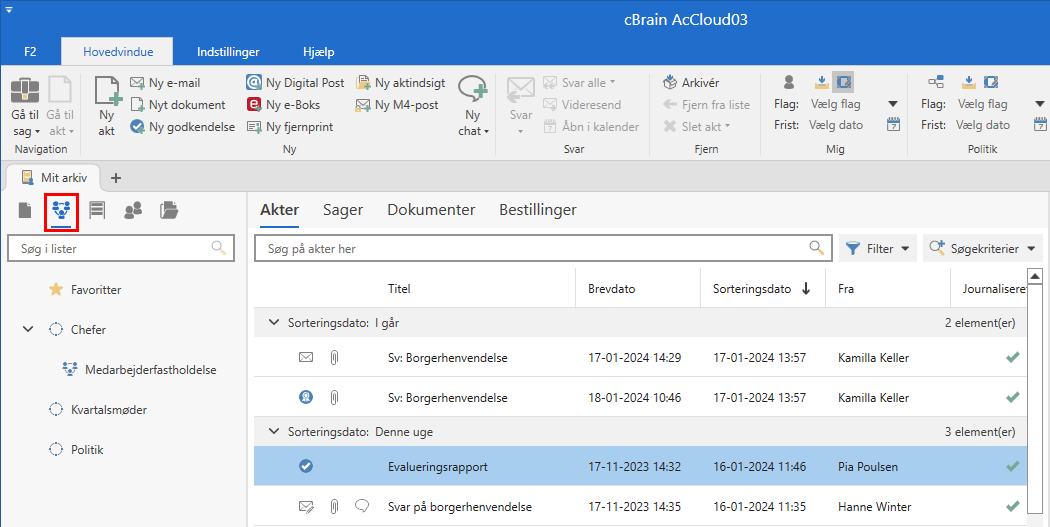Sort by the Brevdato column header
Viewport: 1050px width, 527px height.
pos(611,289)
